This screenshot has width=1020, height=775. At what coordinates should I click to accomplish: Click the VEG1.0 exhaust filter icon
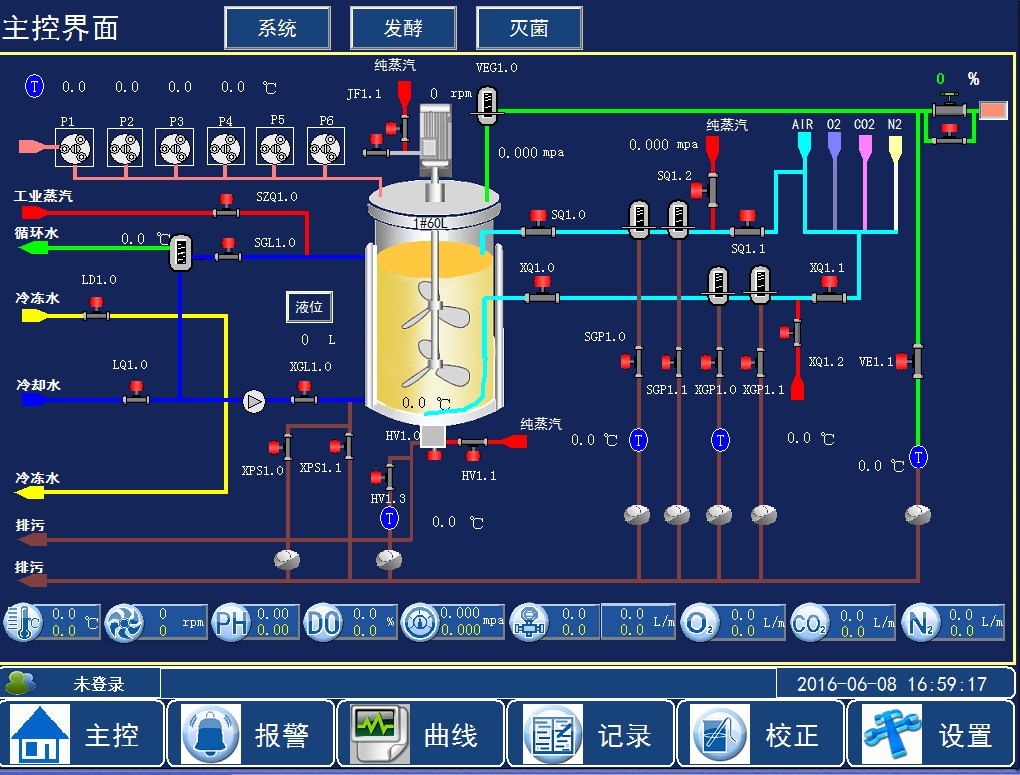[x=486, y=104]
